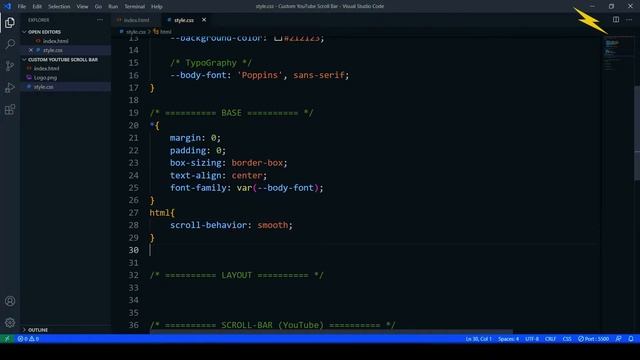640x360 pixels.
Task: Open the Terminal menu
Action: (x=134, y=7)
